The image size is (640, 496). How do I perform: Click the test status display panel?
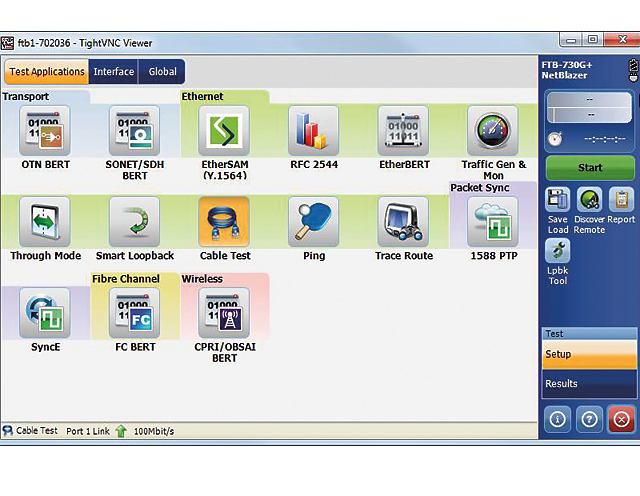pos(590,108)
